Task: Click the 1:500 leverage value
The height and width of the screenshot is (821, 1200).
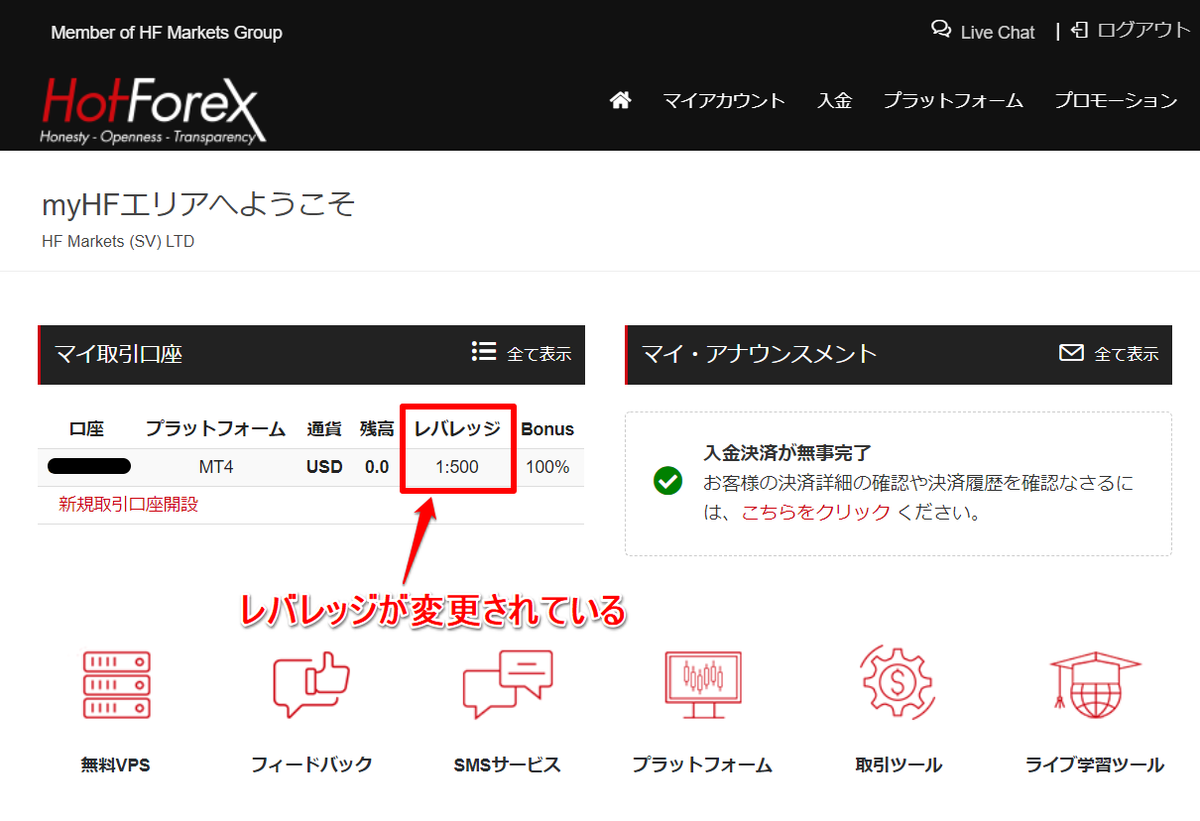Action: tap(457, 467)
